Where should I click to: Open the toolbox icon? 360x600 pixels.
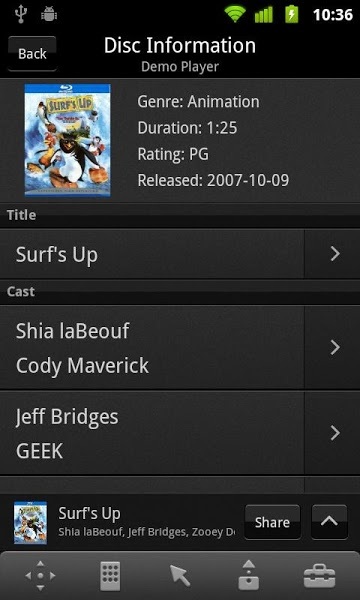tap(319, 576)
